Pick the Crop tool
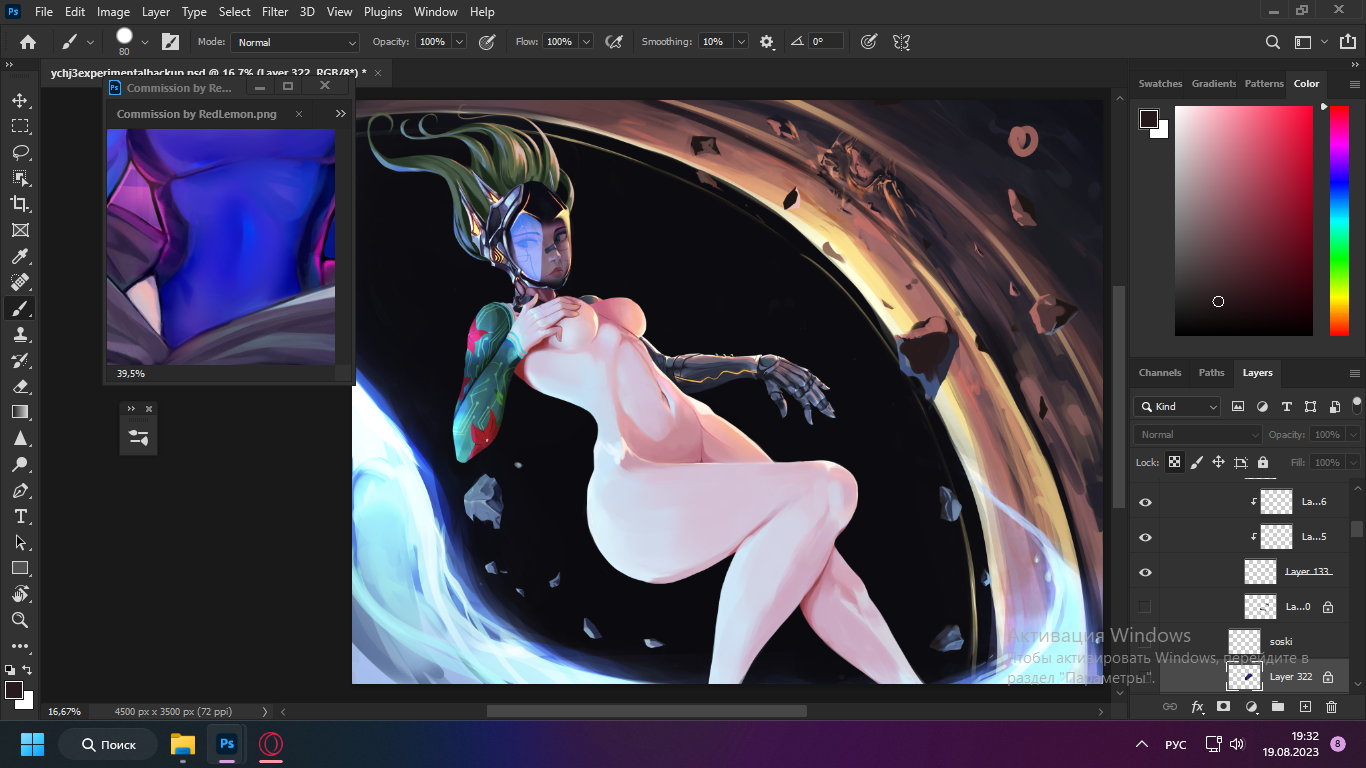This screenshot has width=1366, height=768. [x=20, y=204]
